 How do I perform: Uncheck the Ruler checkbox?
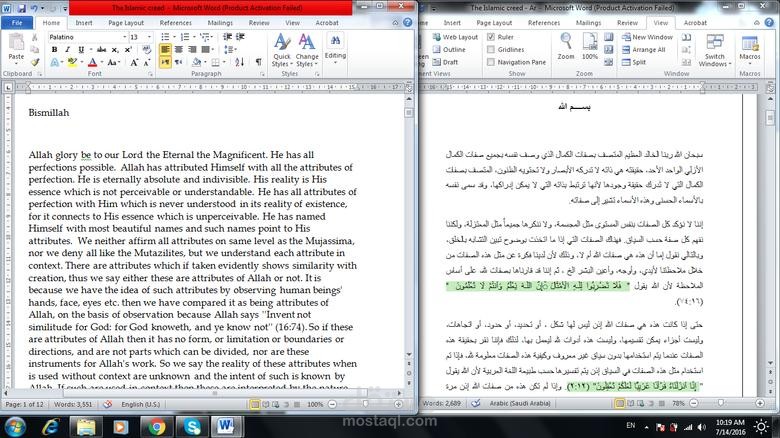point(491,37)
